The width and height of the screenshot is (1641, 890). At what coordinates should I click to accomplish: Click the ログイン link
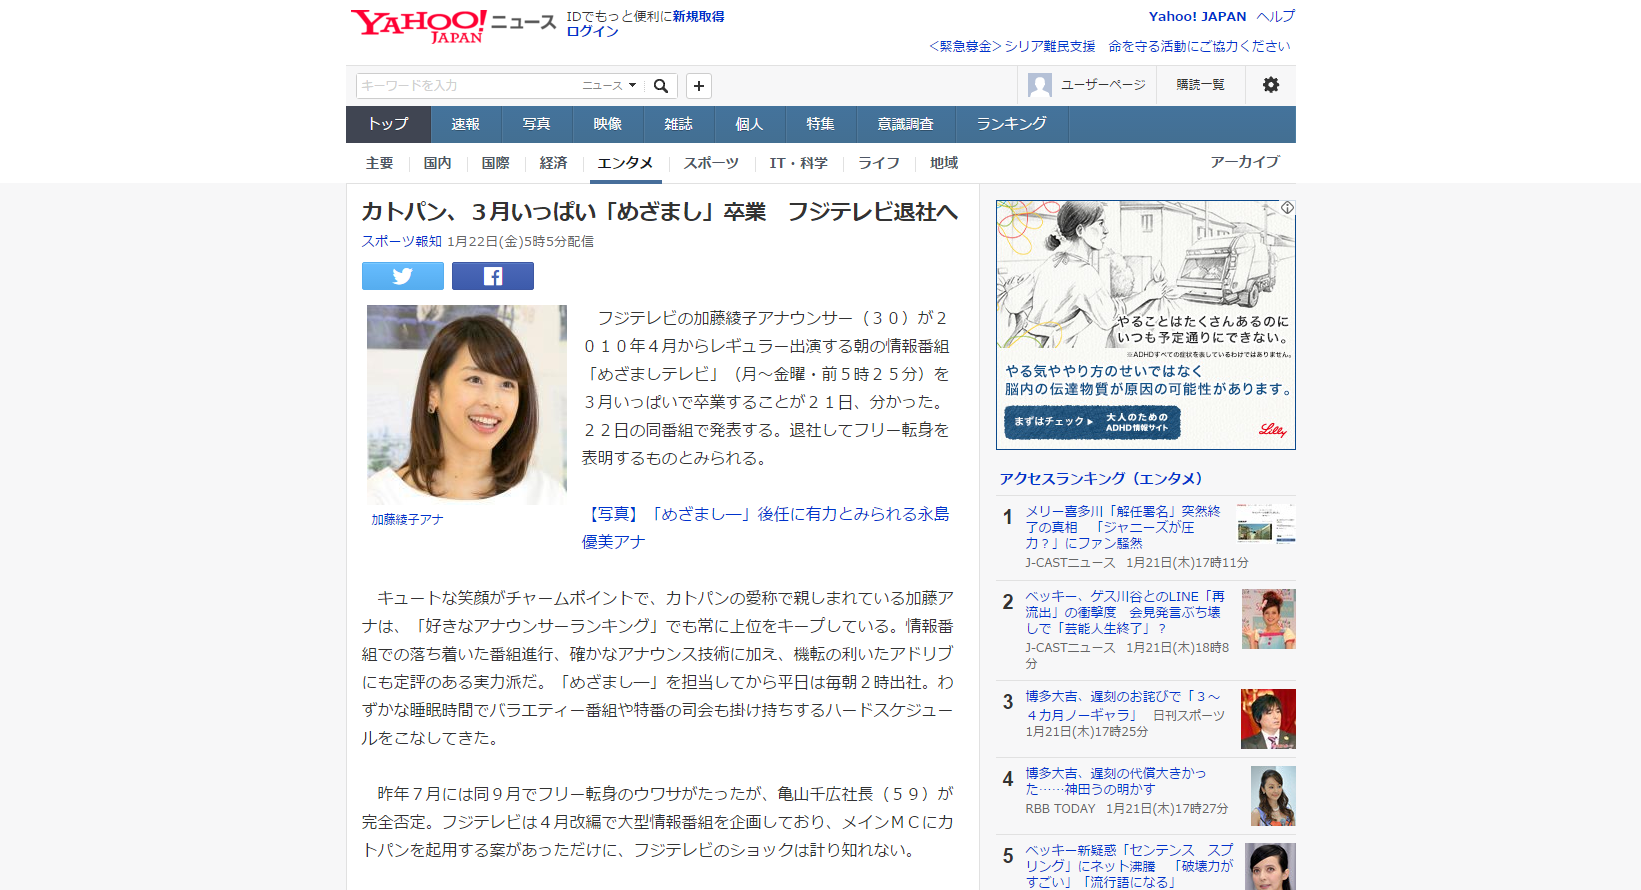point(592,31)
